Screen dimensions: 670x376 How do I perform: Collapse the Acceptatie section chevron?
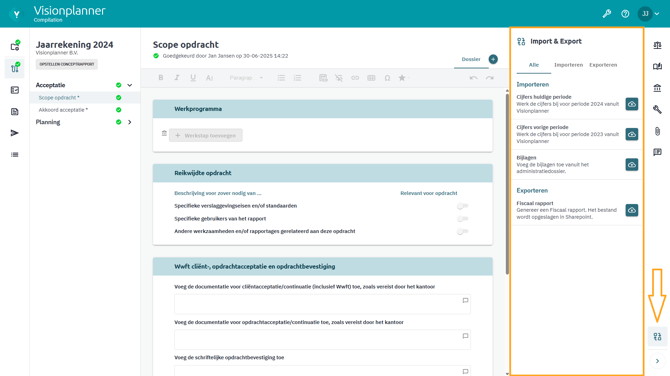(129, 85)
